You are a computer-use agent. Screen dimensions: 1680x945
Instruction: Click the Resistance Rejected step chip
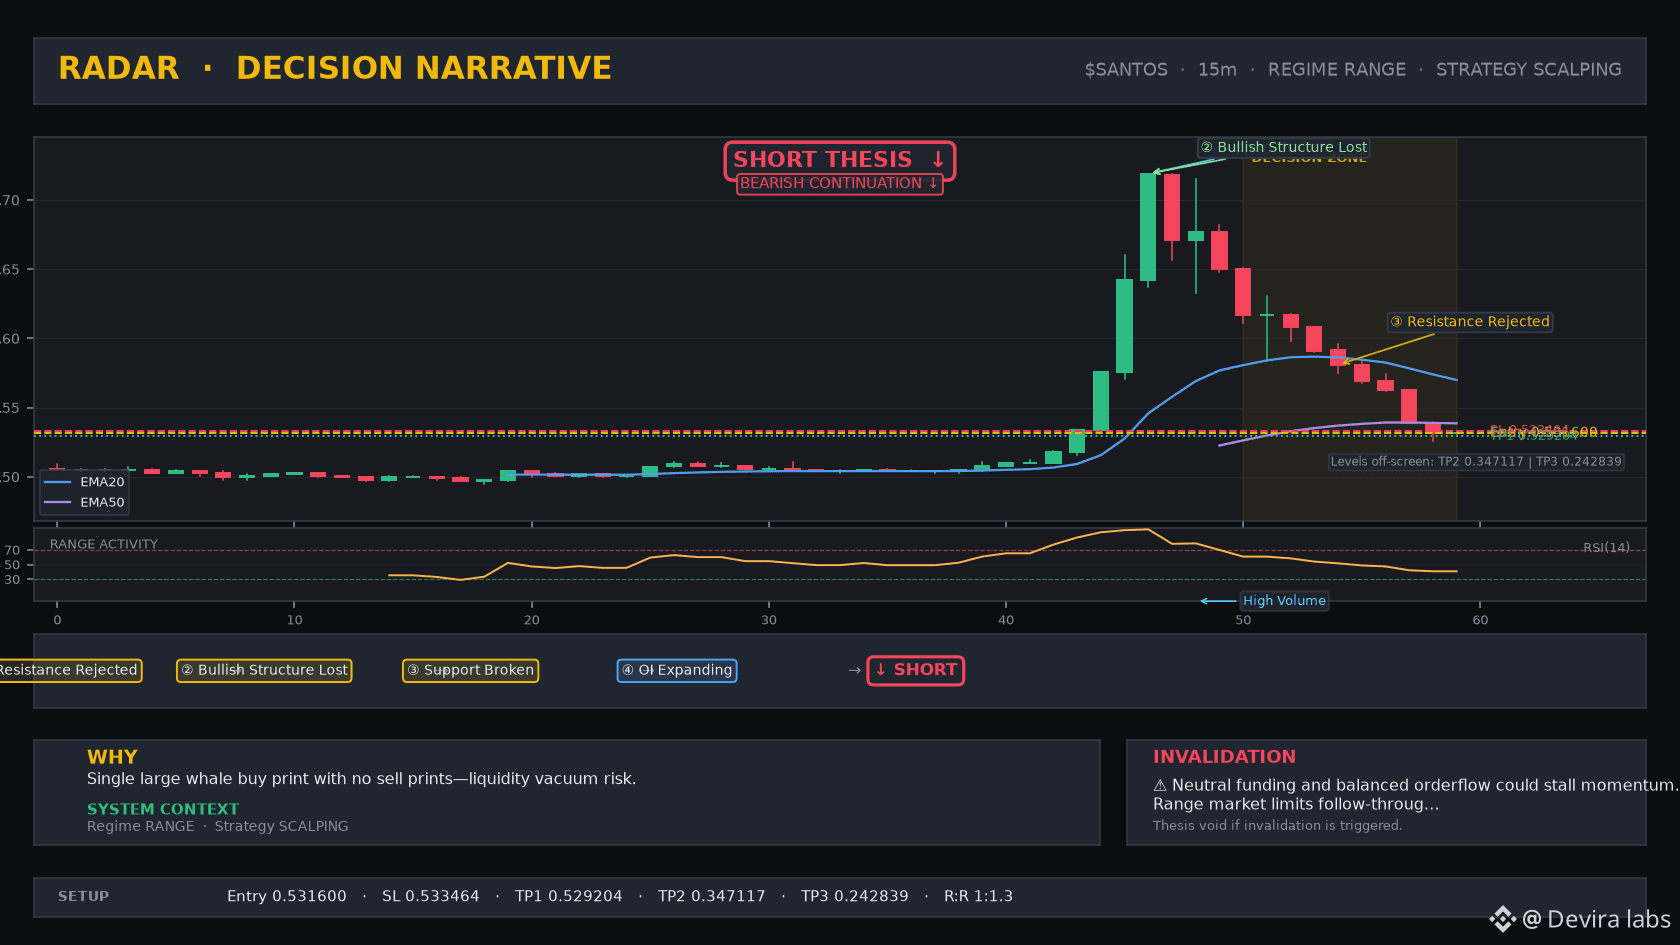[x=70, y=670]
